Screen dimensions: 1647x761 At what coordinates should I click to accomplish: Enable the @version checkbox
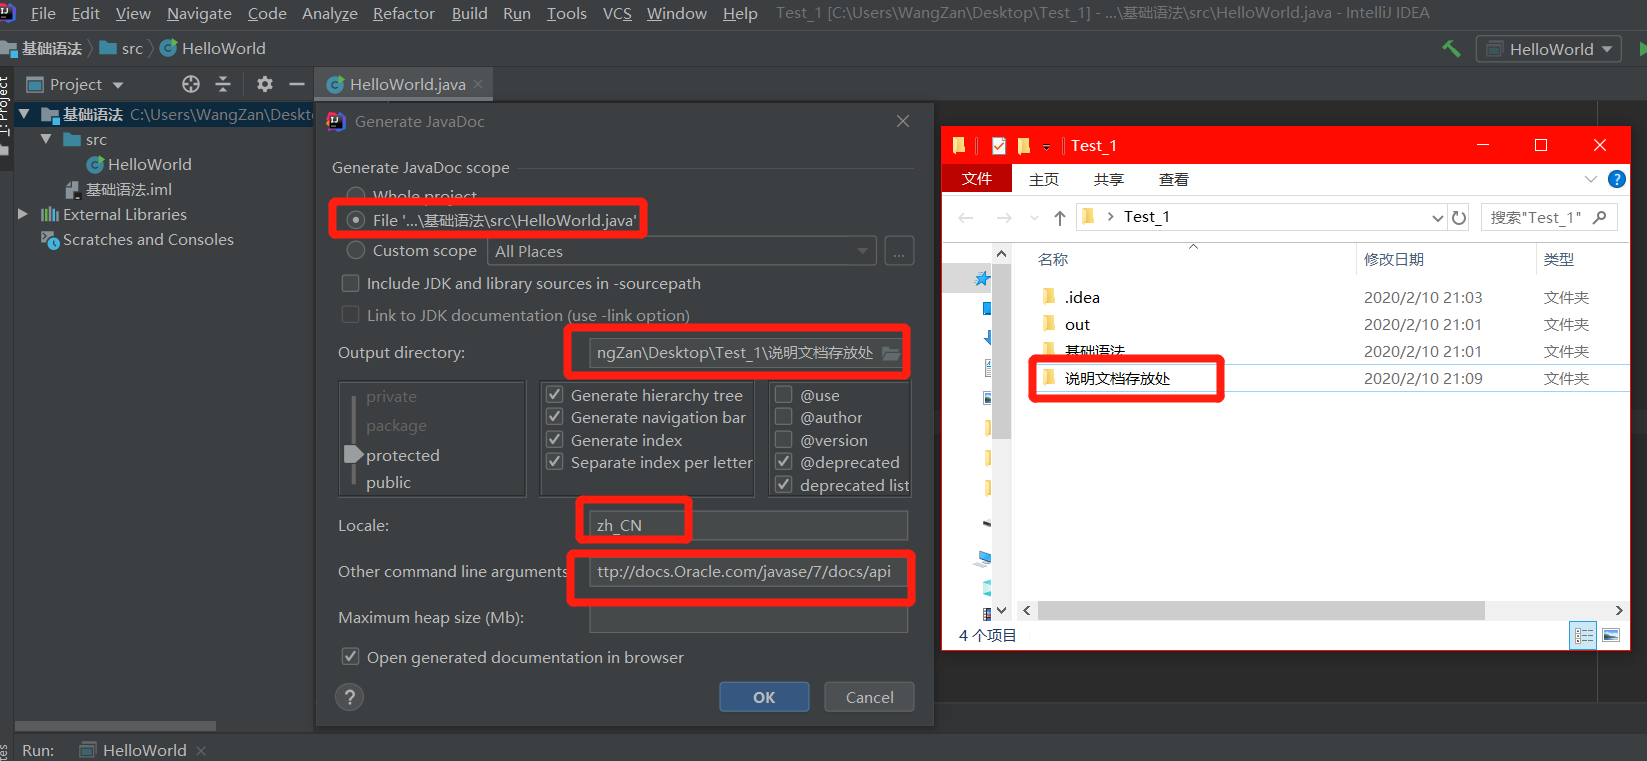[784, 440]
